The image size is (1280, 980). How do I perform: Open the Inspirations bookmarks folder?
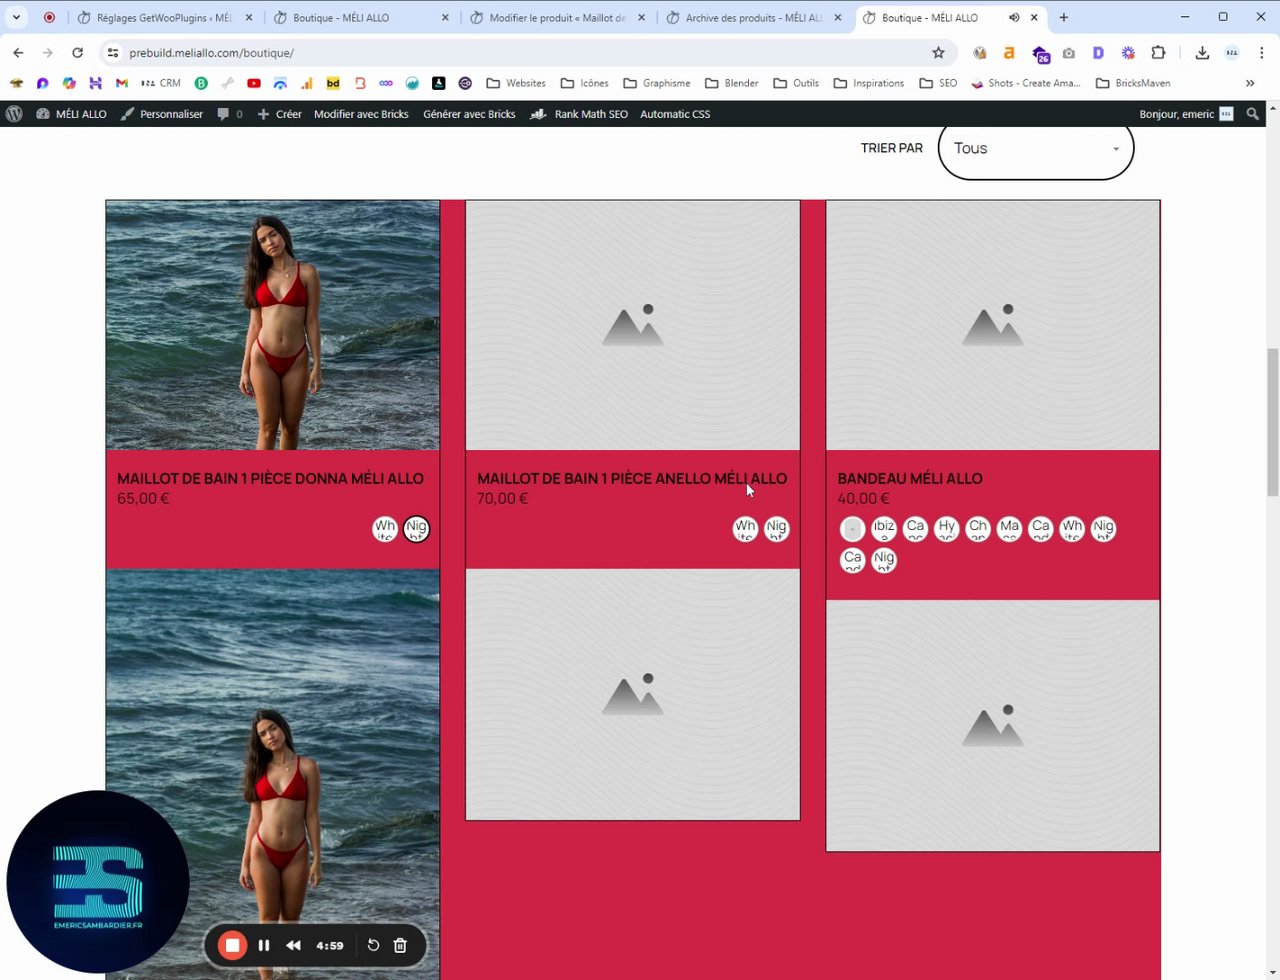(869, 83)
